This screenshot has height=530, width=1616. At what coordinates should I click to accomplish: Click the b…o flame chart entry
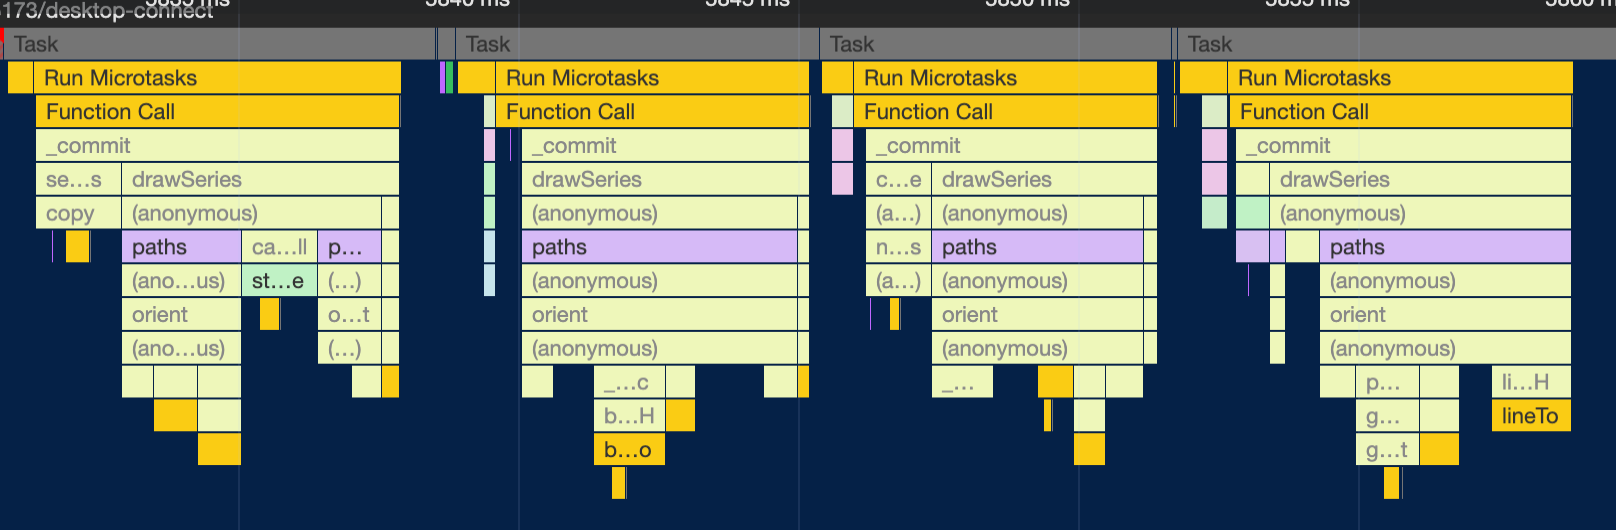click(628, 450)
